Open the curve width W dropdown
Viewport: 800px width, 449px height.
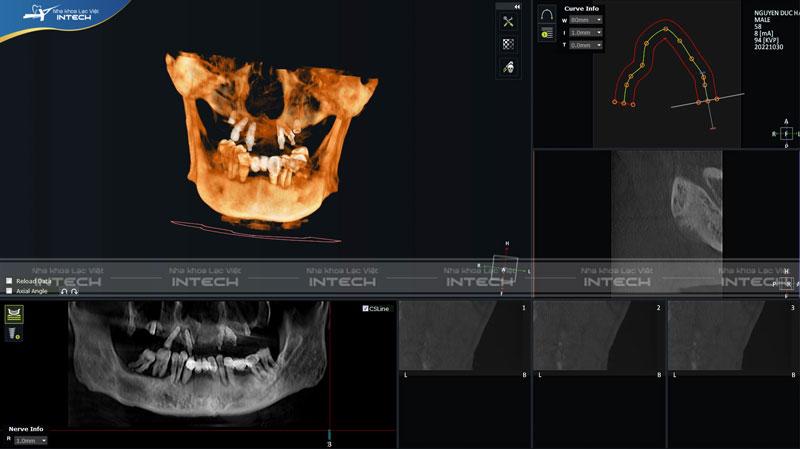point(586,20)
